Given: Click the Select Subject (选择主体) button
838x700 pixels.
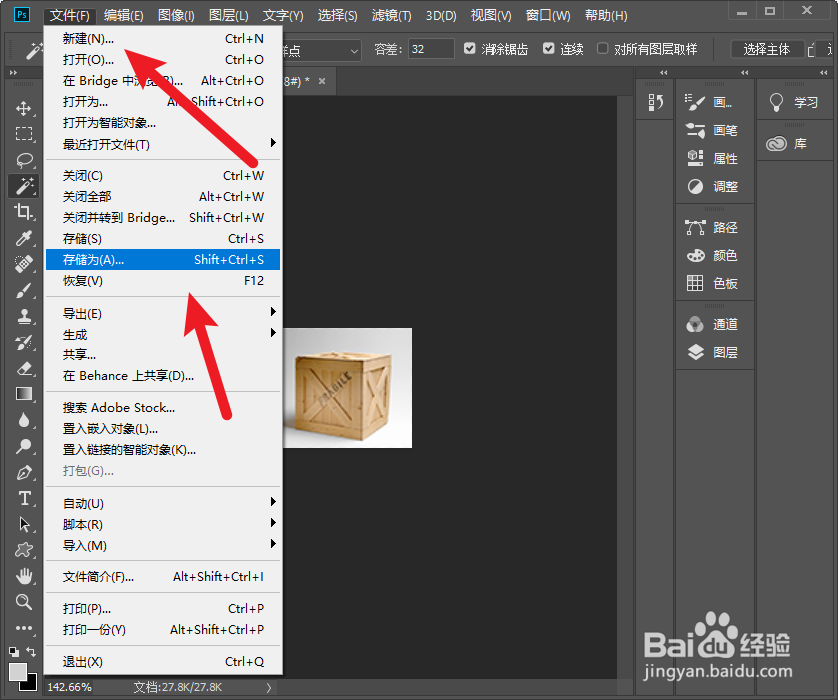Looking at the screenshot, I should pos(766,49).
